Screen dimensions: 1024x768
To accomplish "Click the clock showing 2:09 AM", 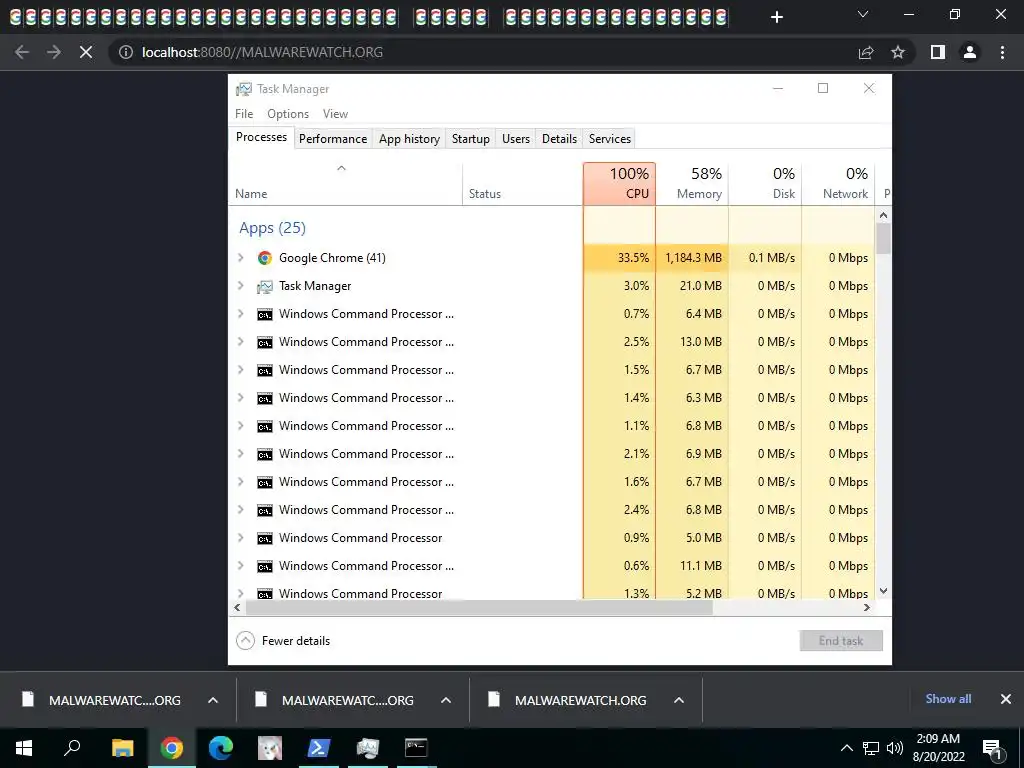I will (x=938, y=748).
